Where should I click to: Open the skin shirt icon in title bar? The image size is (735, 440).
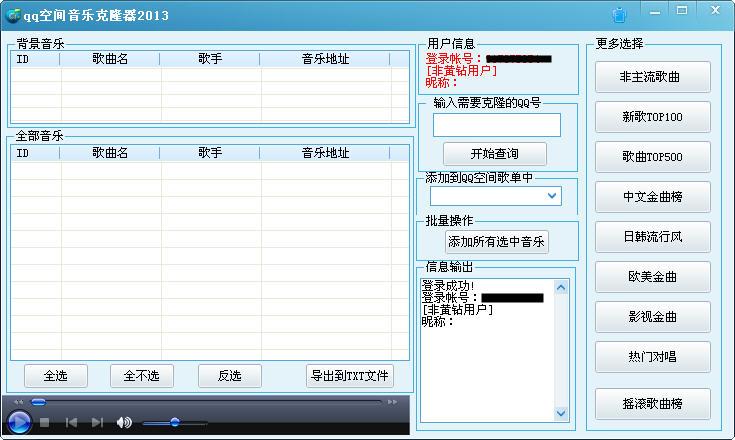619,15
